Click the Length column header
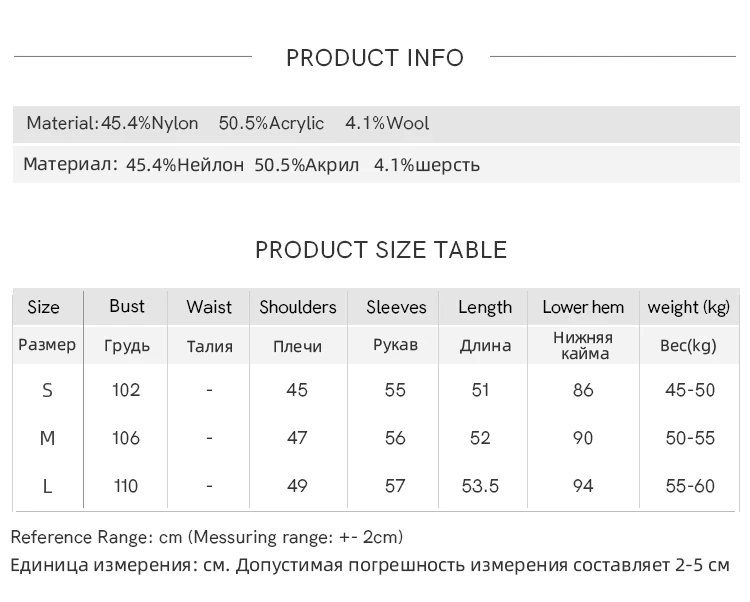Viewport: 750px width, 602px height. pos(485,307)
